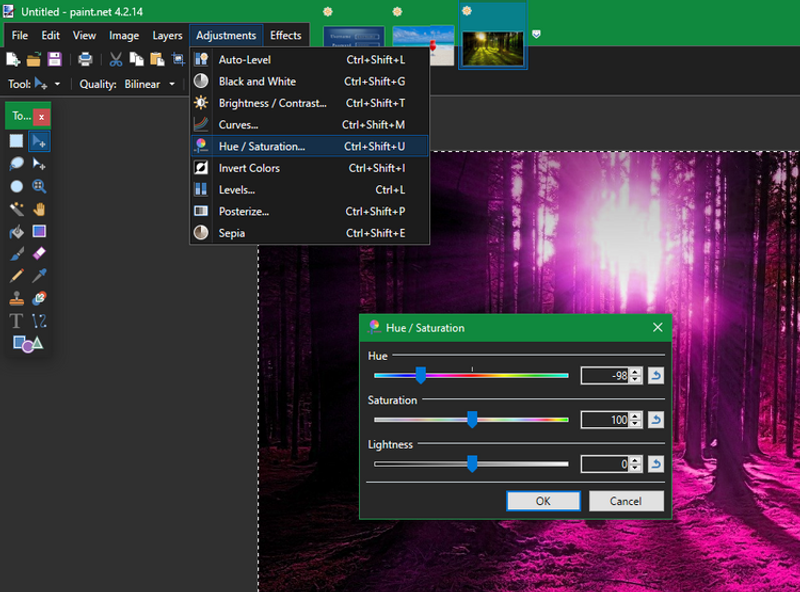This screenshot has height=592, width=800.
Task: Click the Save icon in toolbar
Action: 54,60
